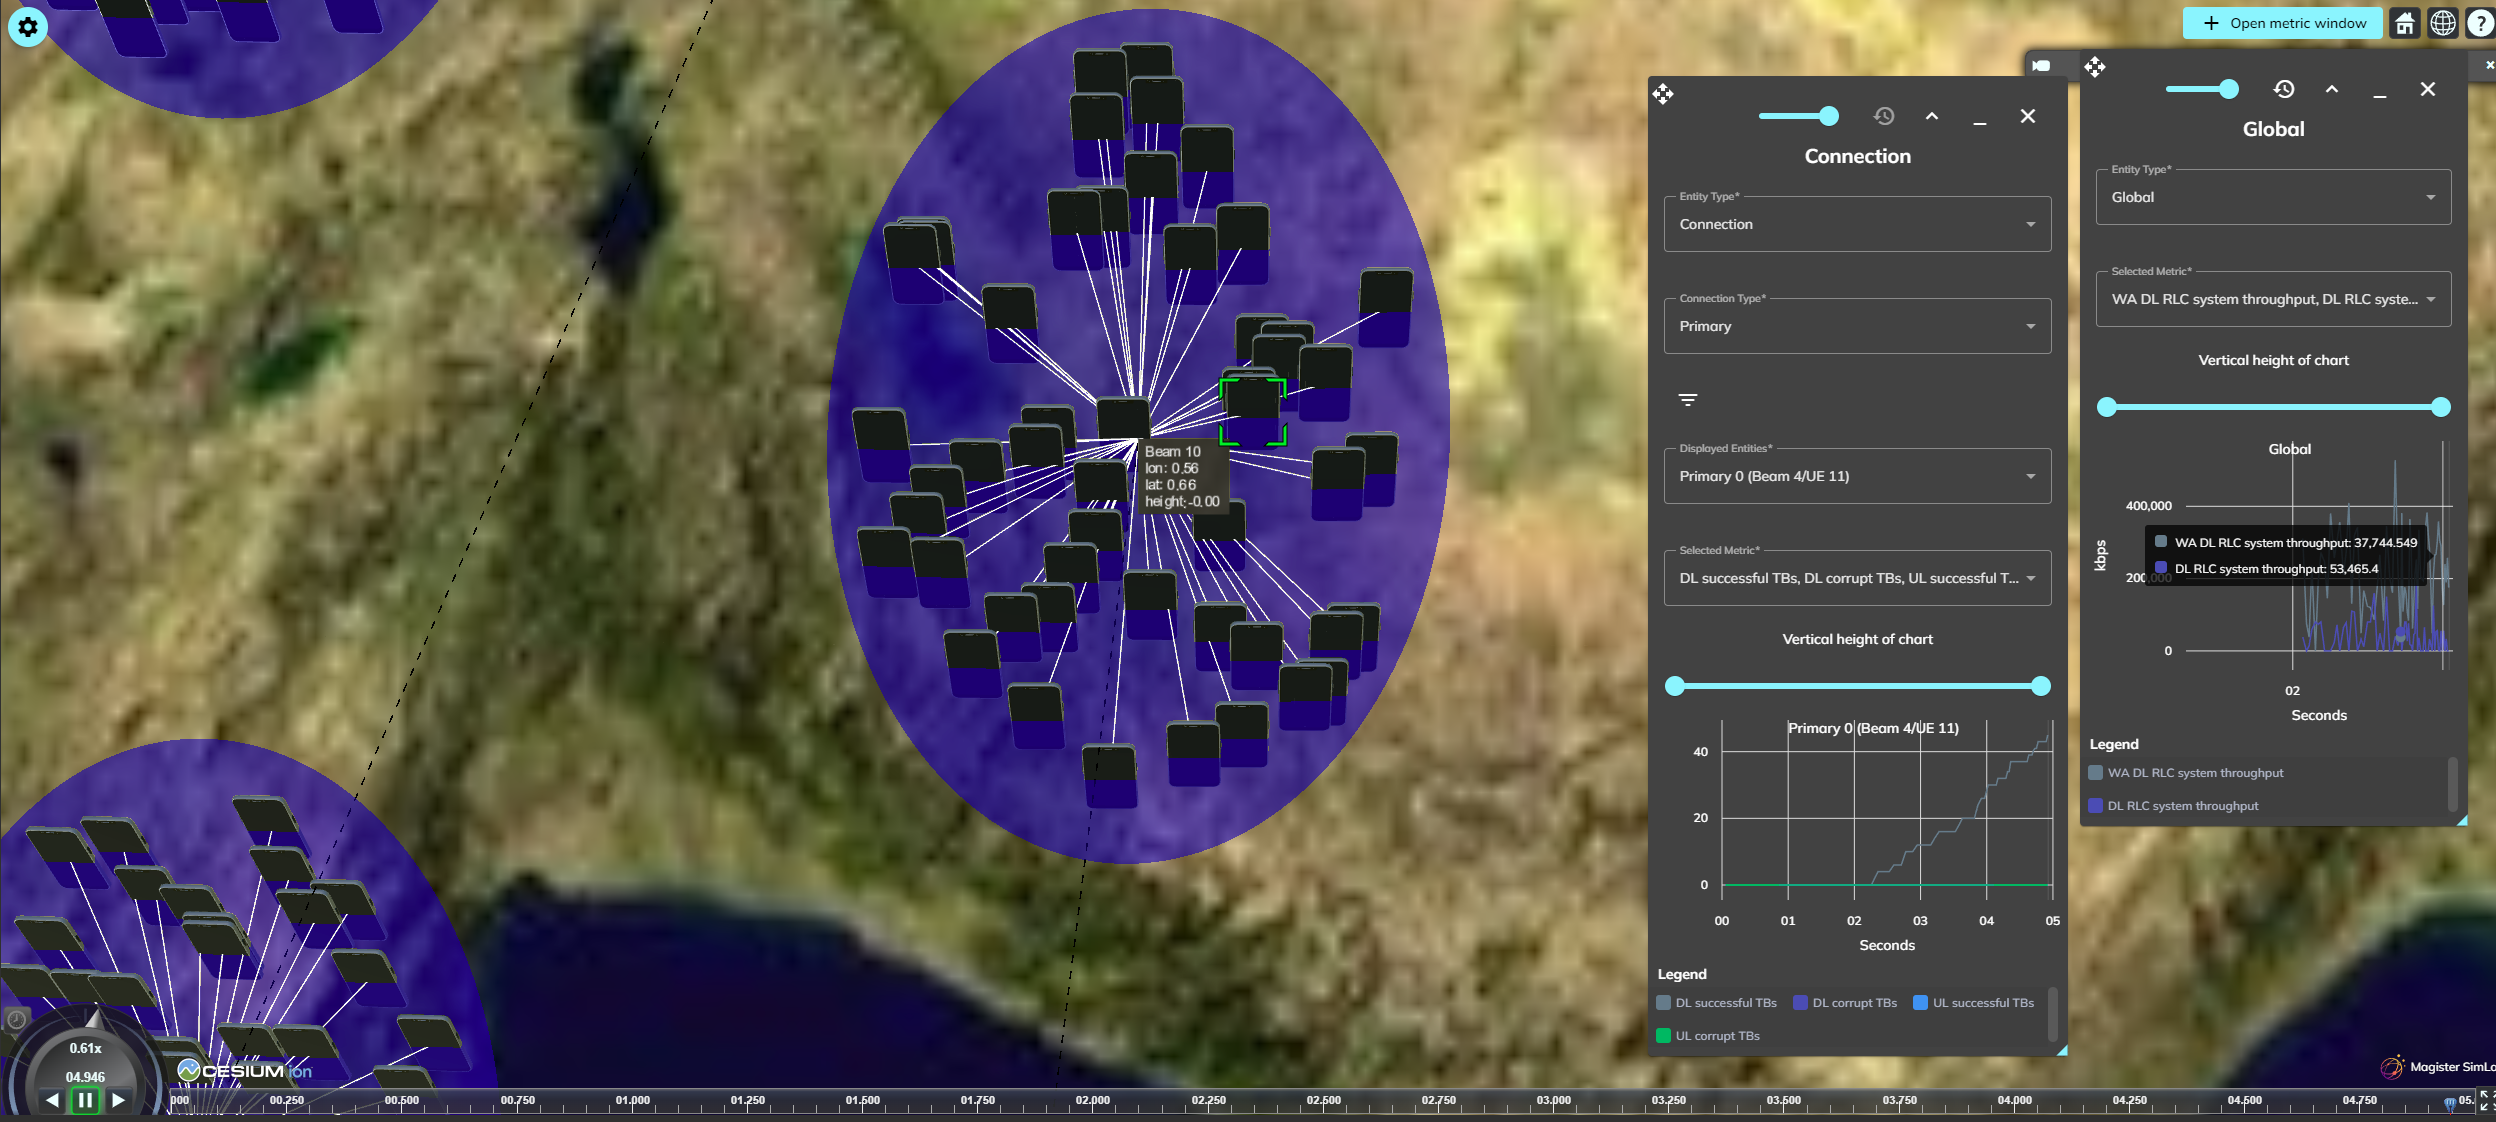
Task: Open the settings gear in the top-left corner
Action: [27, 27]
